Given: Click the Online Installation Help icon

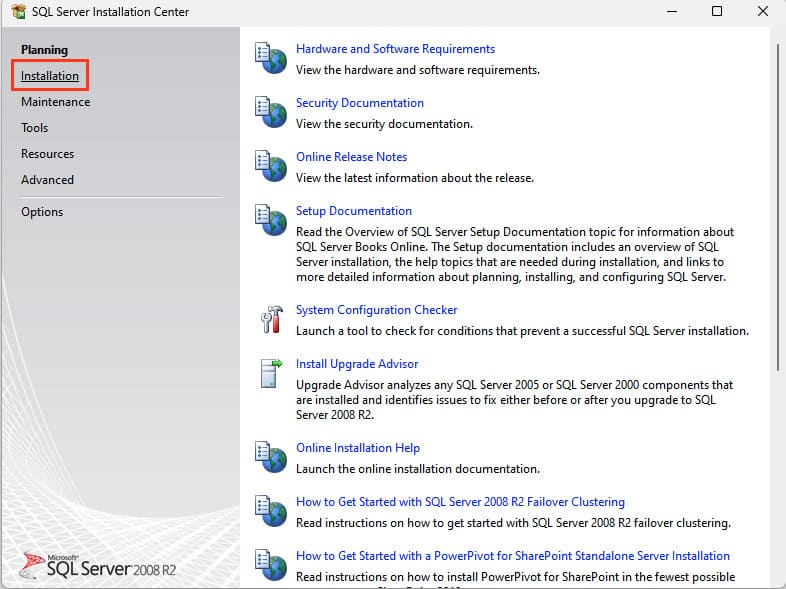Looking at the screenshot, I should [270, 458].
